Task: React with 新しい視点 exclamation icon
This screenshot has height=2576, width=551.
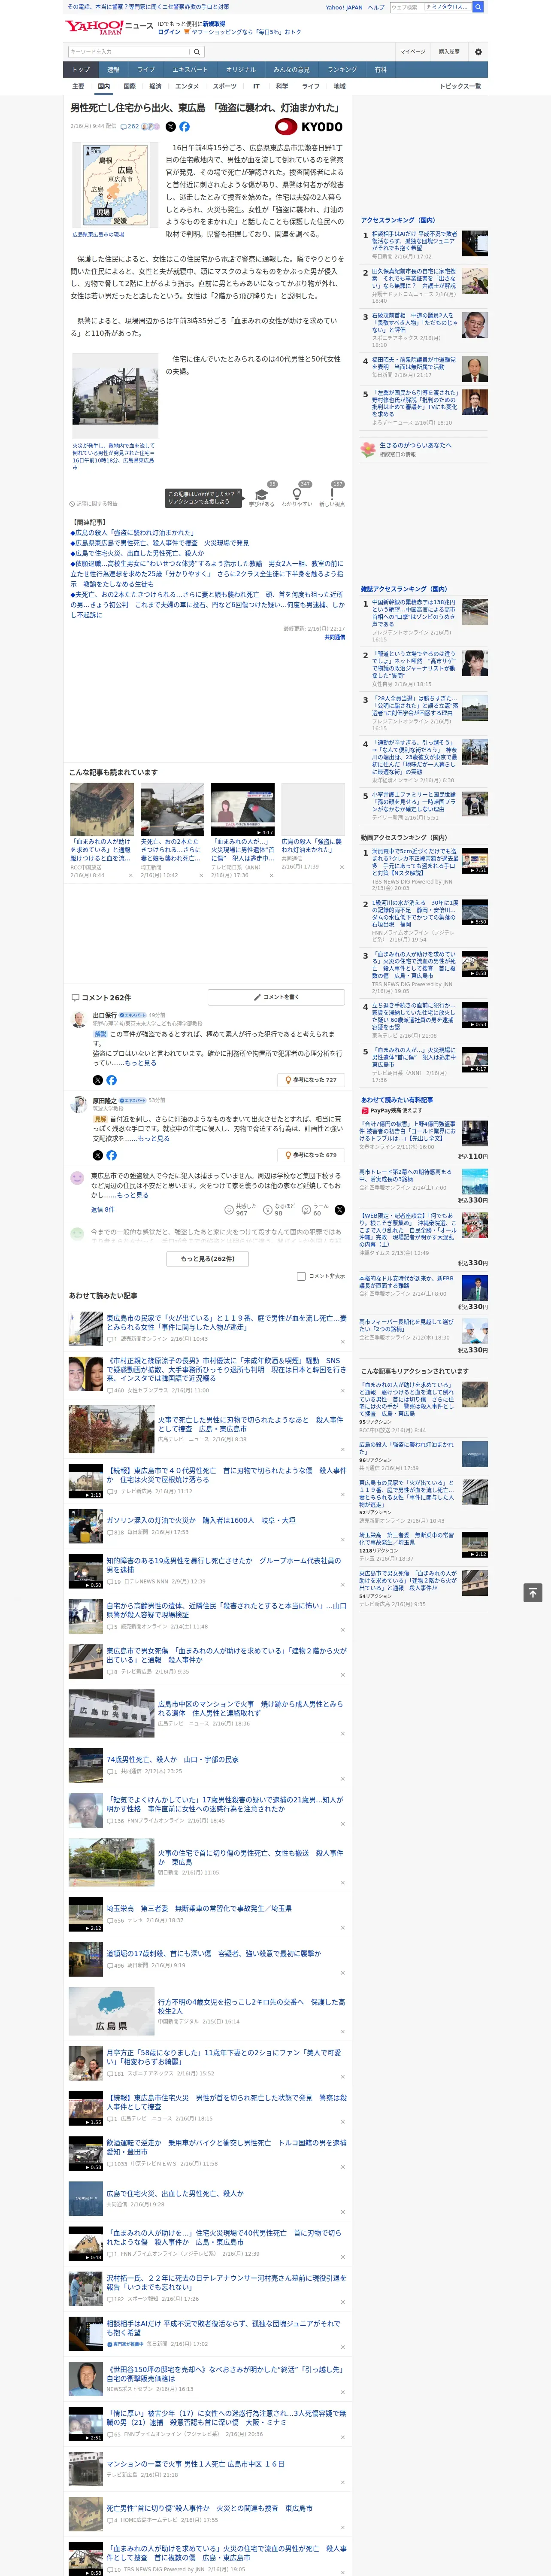Action: coord(332,494)
